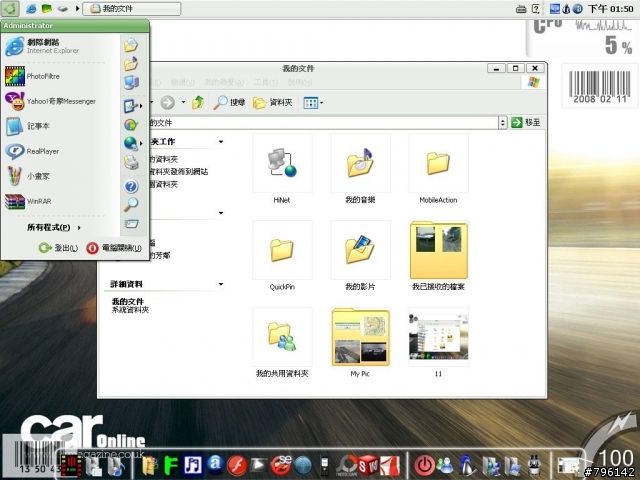This screenshot has width=640, height=480.
Task: Select the 我的音樂 folder
Action: (360, 169)
